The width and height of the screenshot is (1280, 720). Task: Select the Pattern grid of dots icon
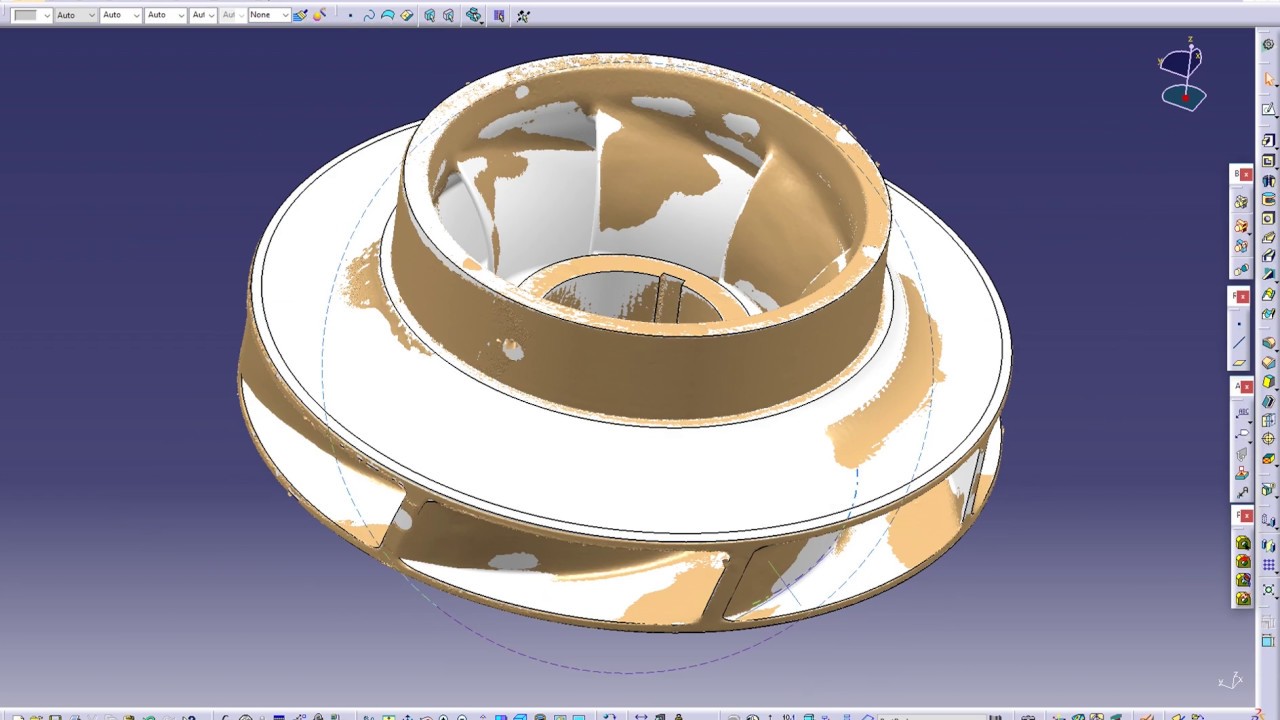pos(1267,563)
